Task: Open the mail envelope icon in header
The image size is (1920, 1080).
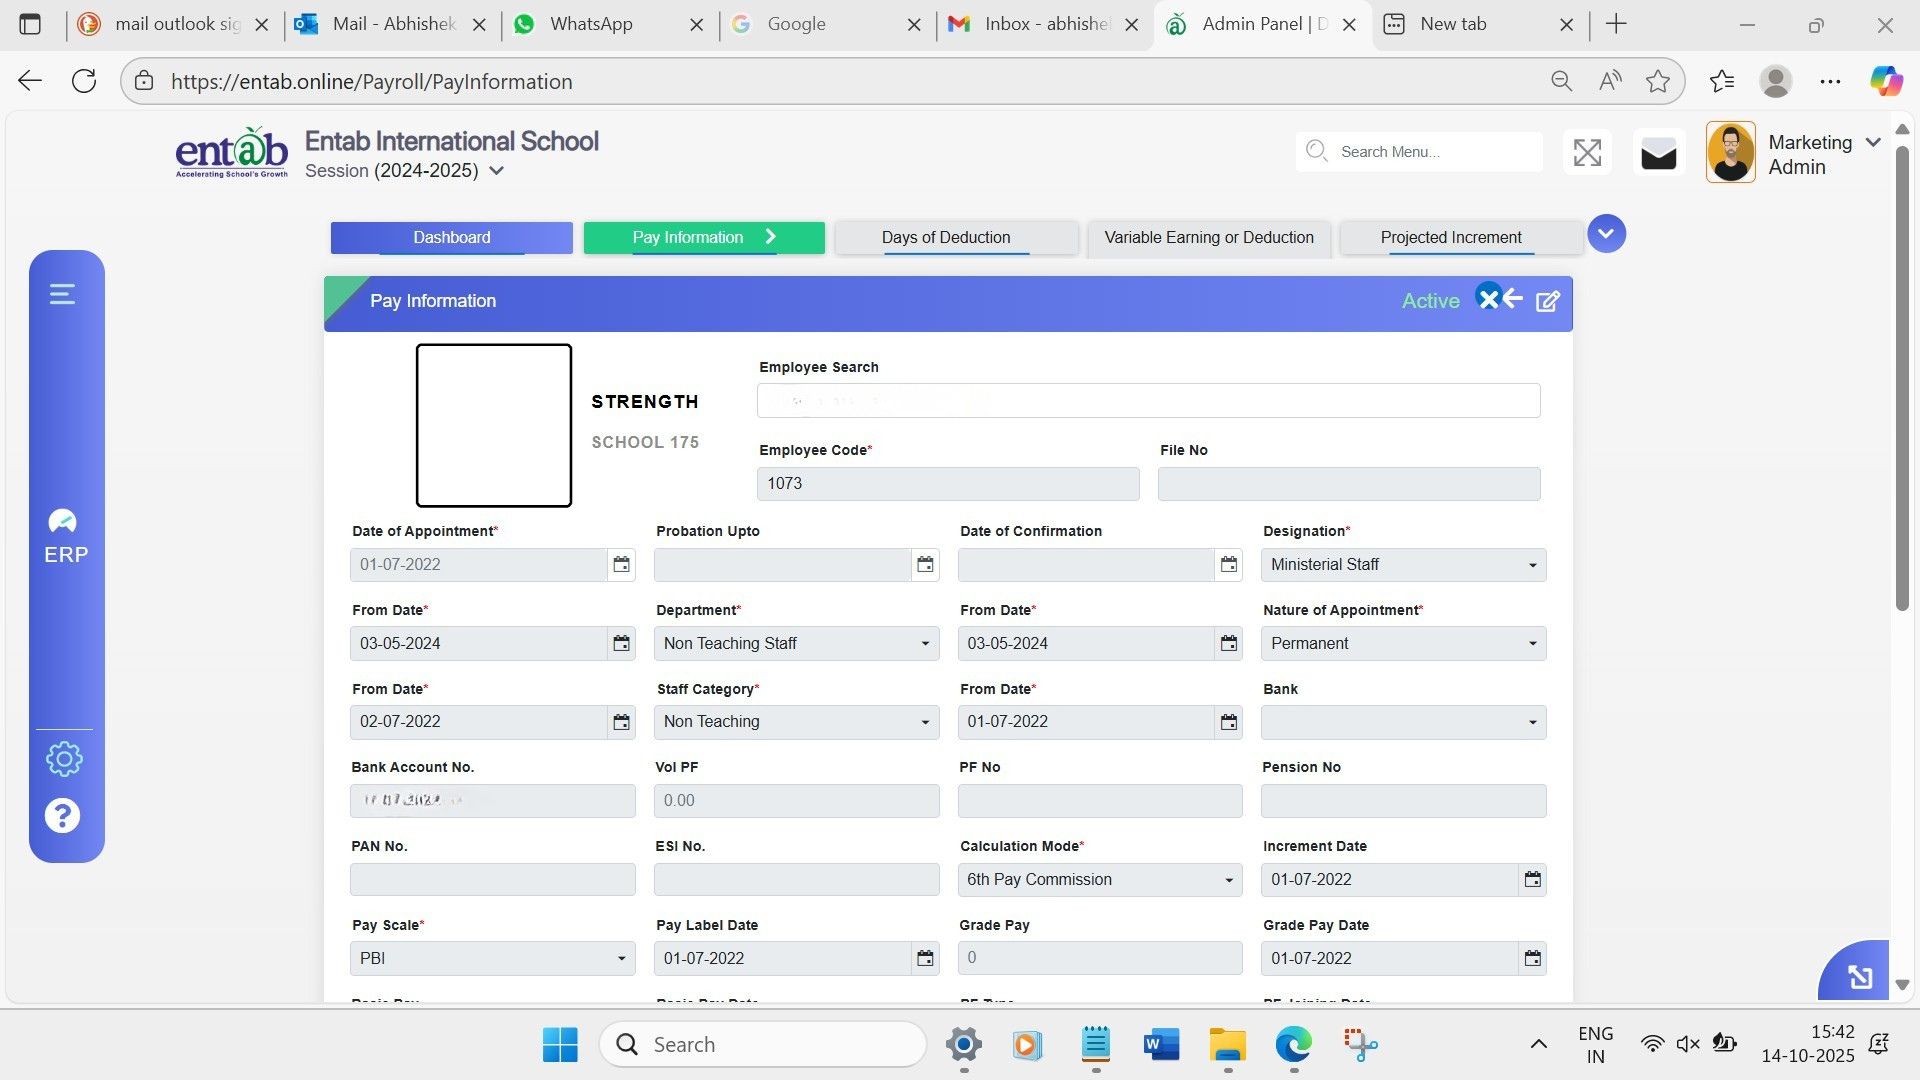Action: pos(1658,154)
